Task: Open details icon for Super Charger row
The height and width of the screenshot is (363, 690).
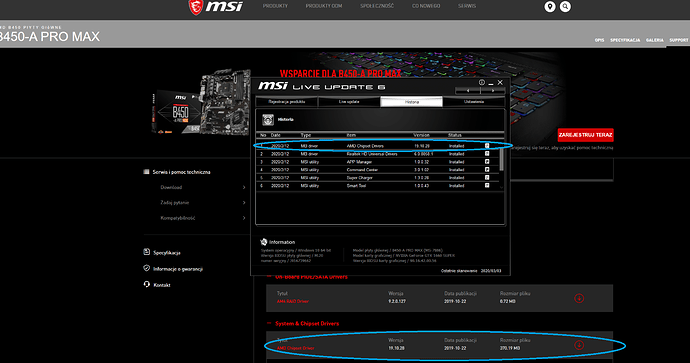Action: click(487, 177)
